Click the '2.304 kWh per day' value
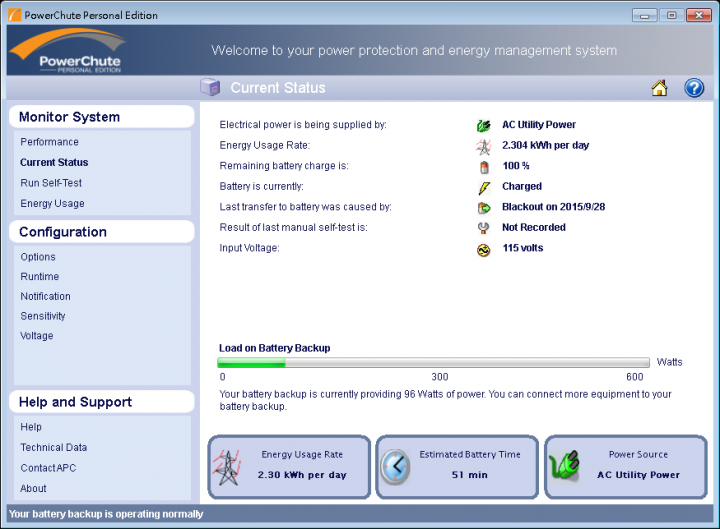The width and height of the screenshot is (720, 529). (546, 146)
